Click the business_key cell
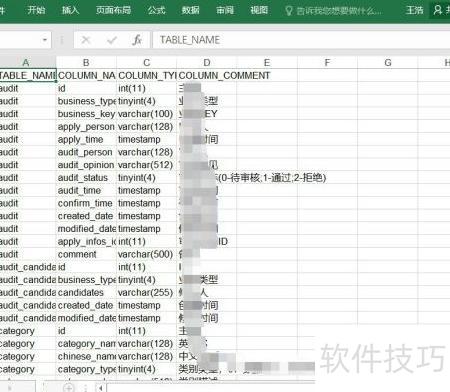 87,114
